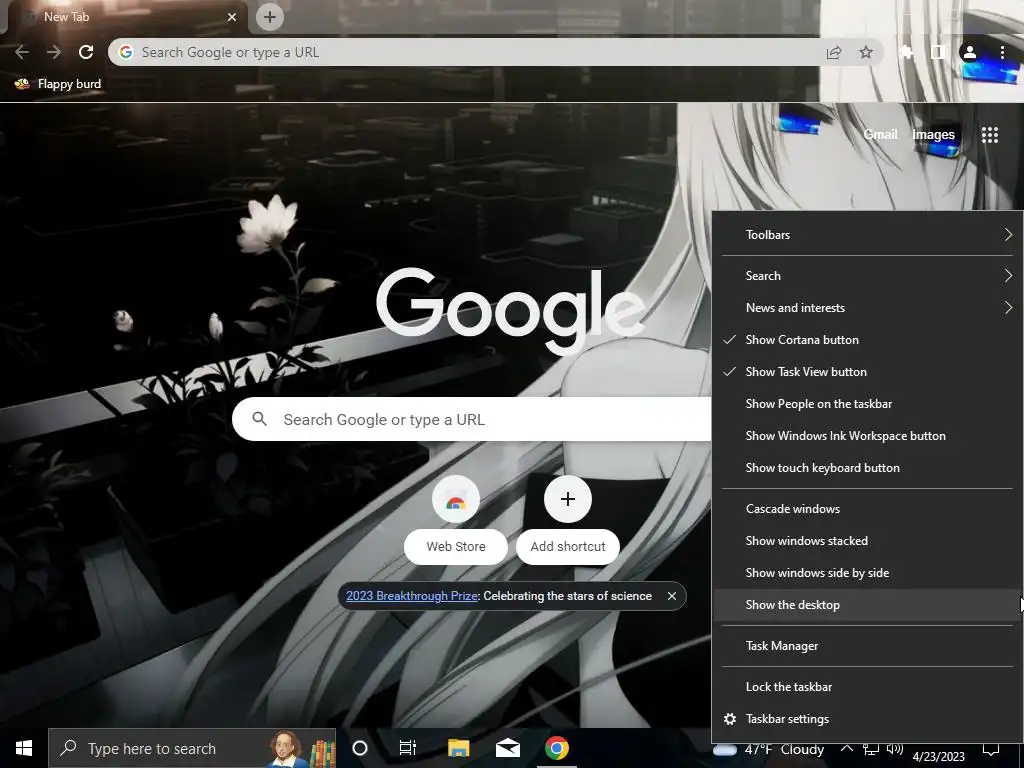1024x768 pixels.
Task: Open the Chrome profile avatar
Action: tap(970, 52)
